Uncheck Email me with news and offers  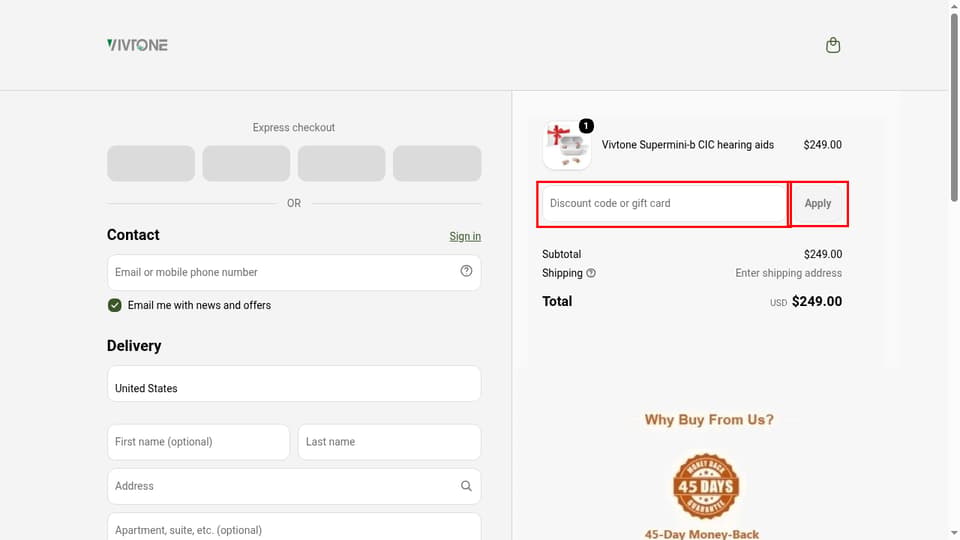[114, 305]
